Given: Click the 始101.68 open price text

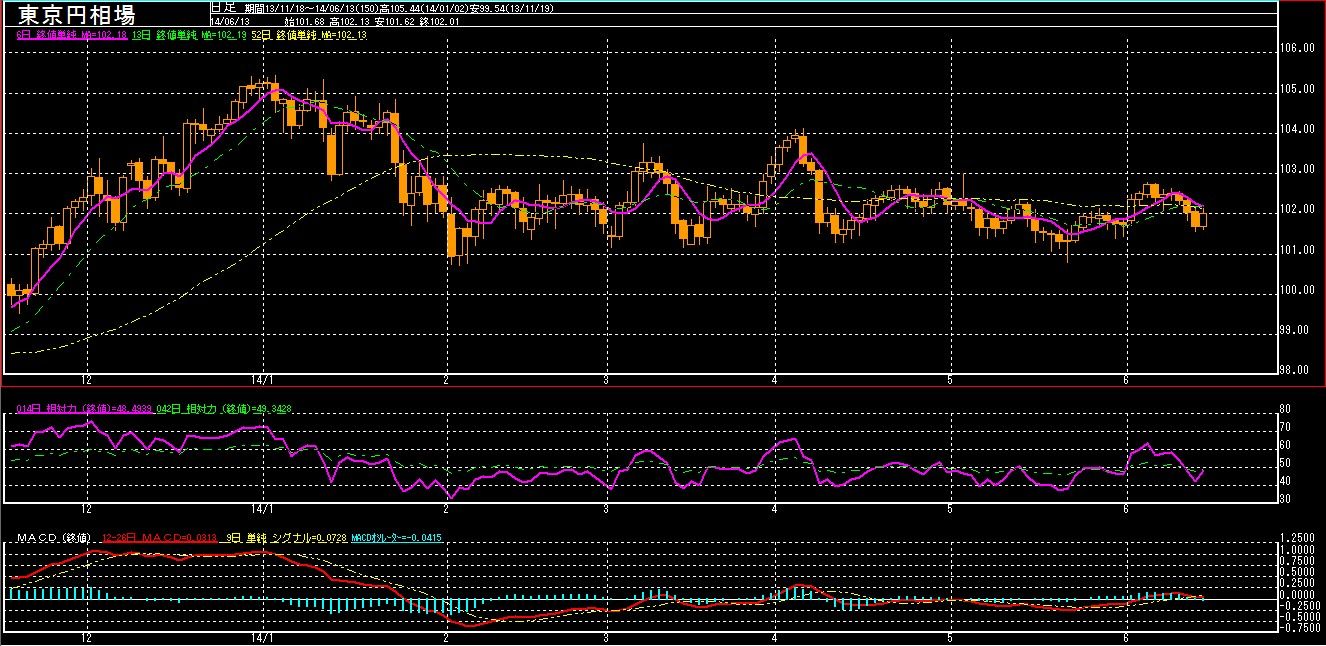Looking at the screenshot, I should pyautogui.click(x=304, y=22).
